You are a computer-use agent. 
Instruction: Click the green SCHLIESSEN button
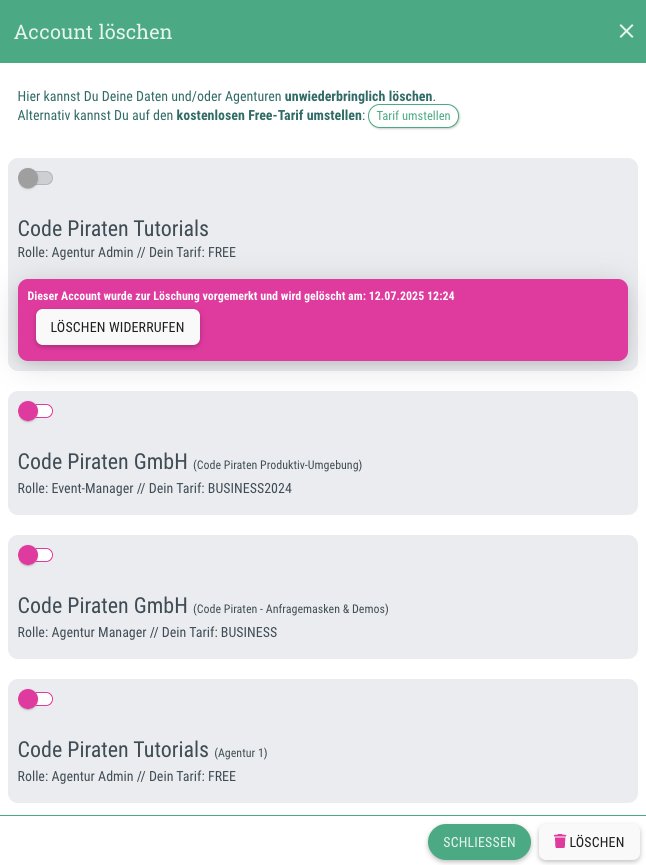pos(479,842)
